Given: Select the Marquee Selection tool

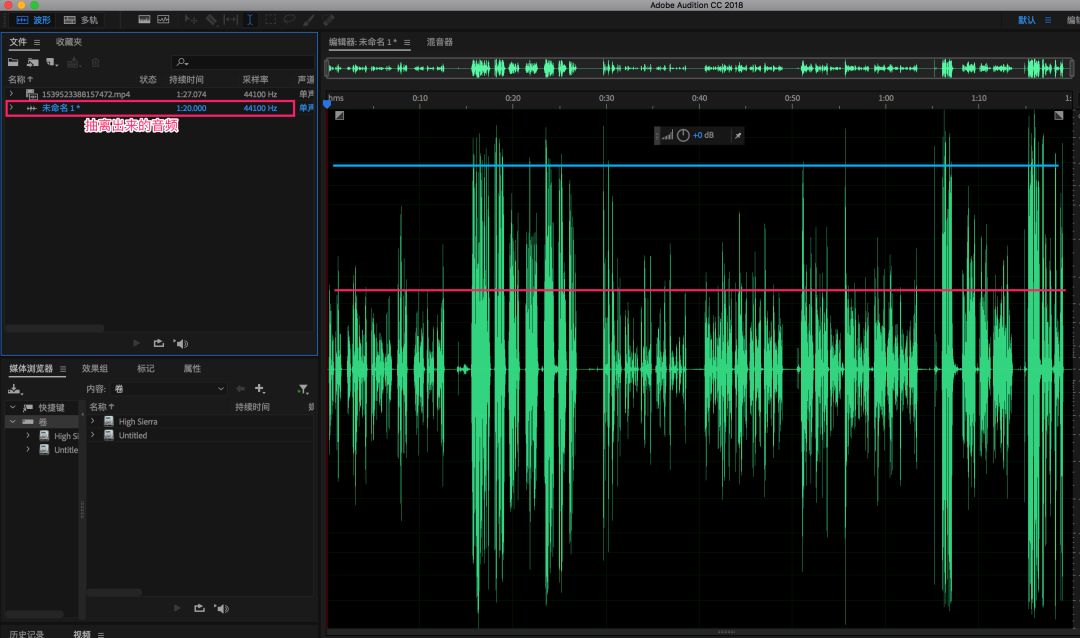Looking at the screenshot, I should tap(270, 20).
